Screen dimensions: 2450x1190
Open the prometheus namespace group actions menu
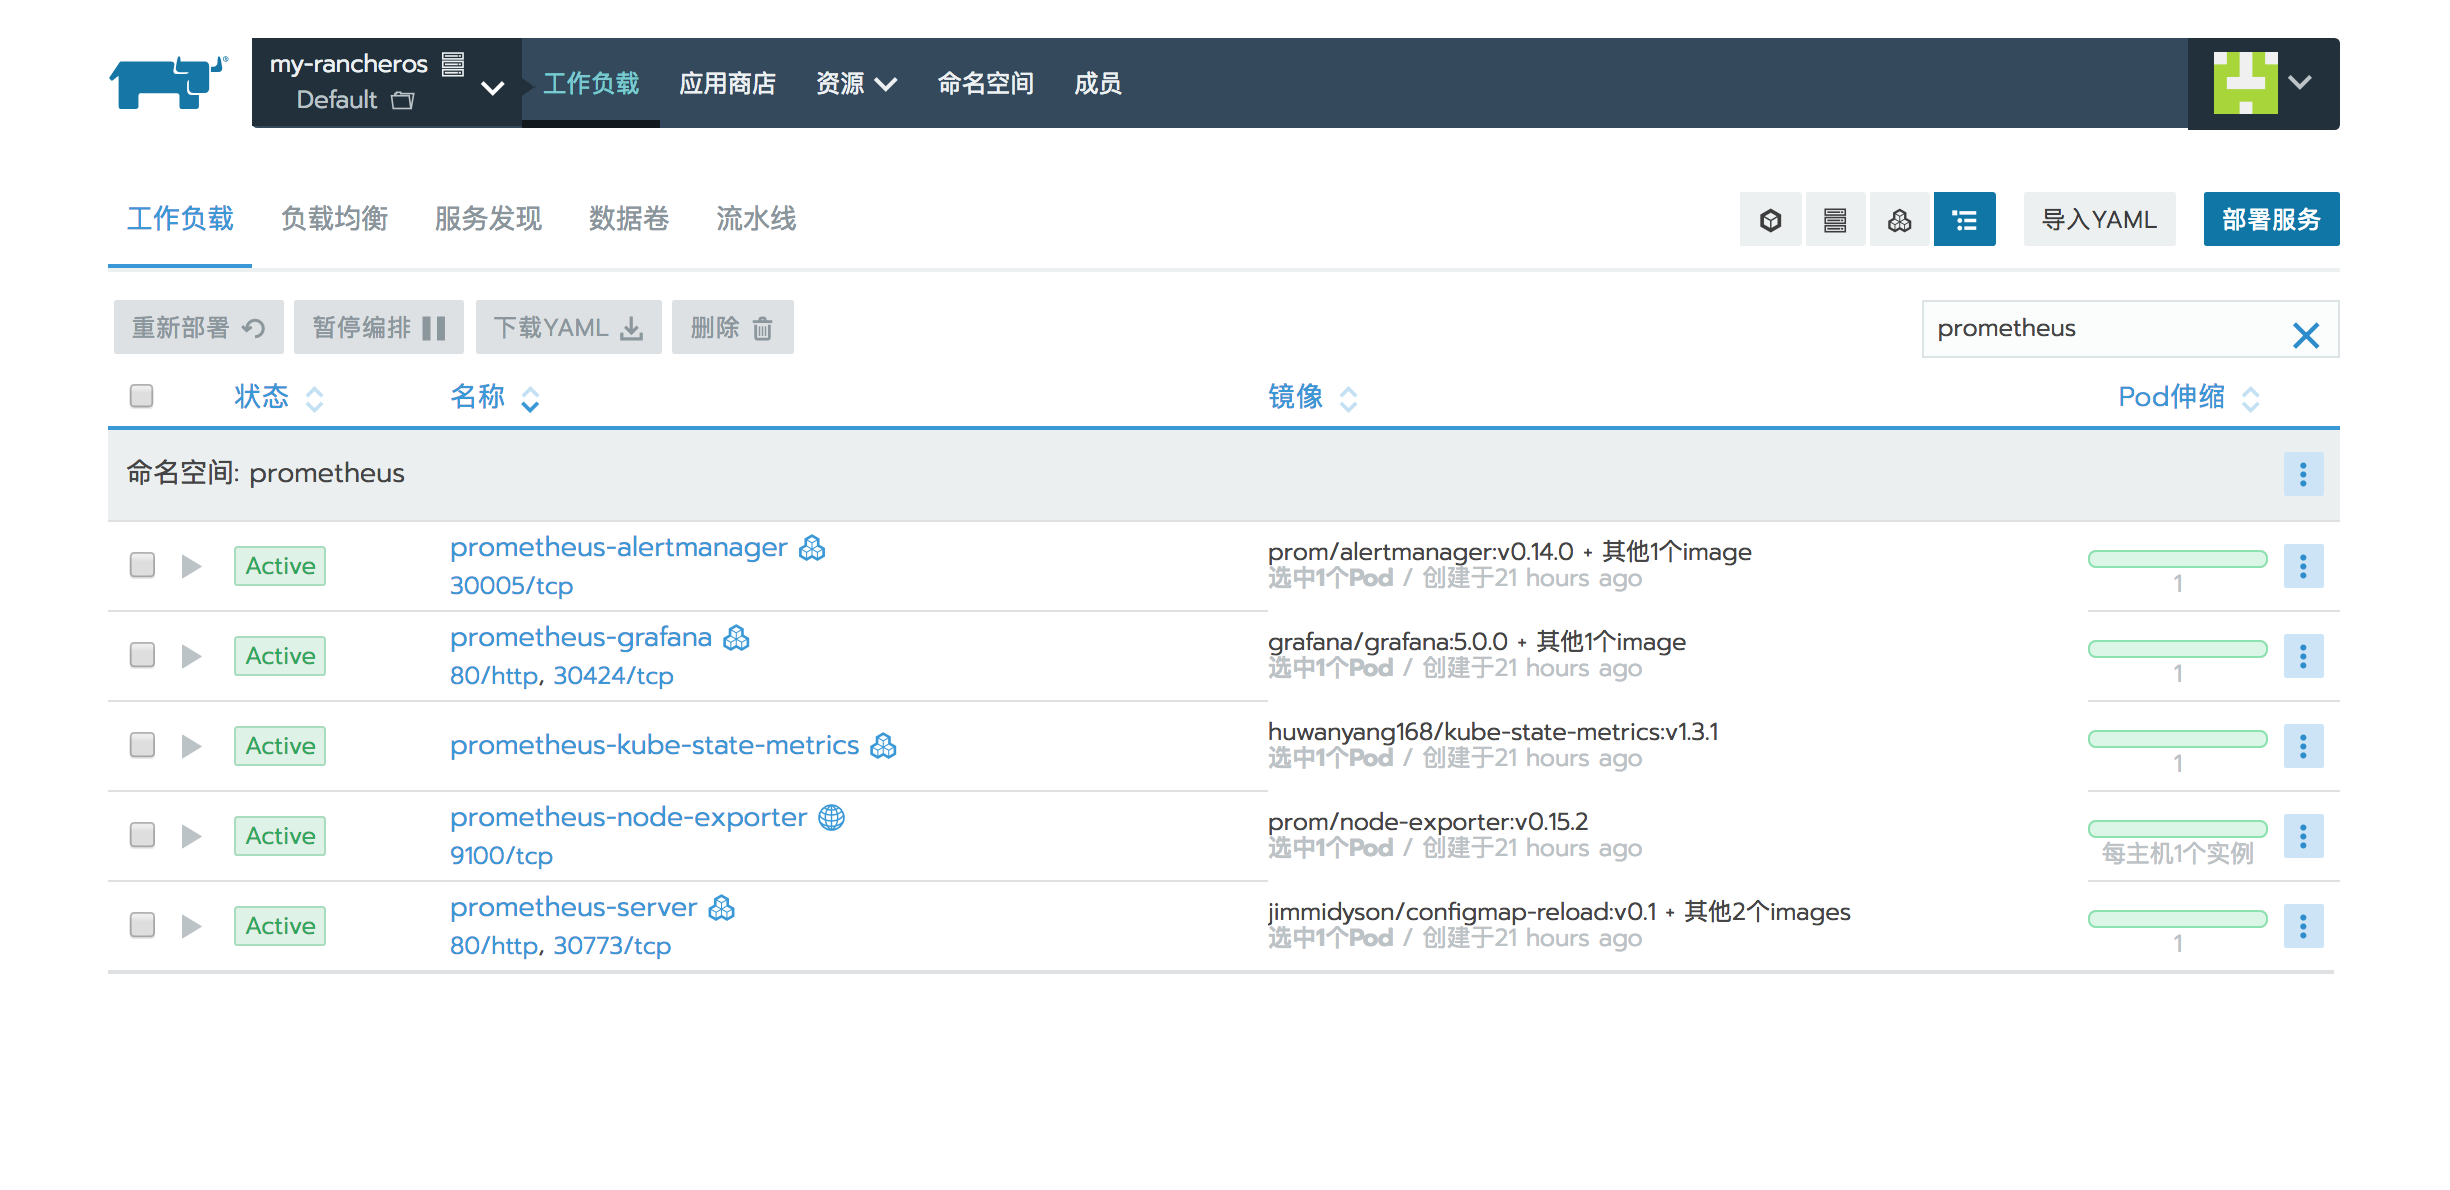[x=2302, y=474]
